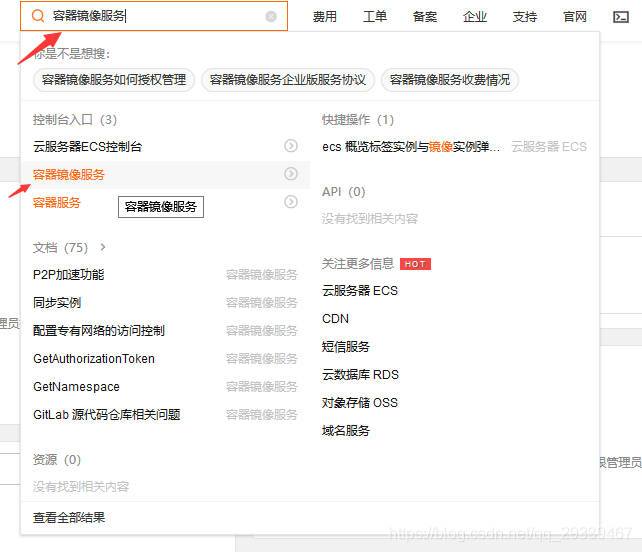Open 配置专有网络的访问控制 document

click(99, 330)
